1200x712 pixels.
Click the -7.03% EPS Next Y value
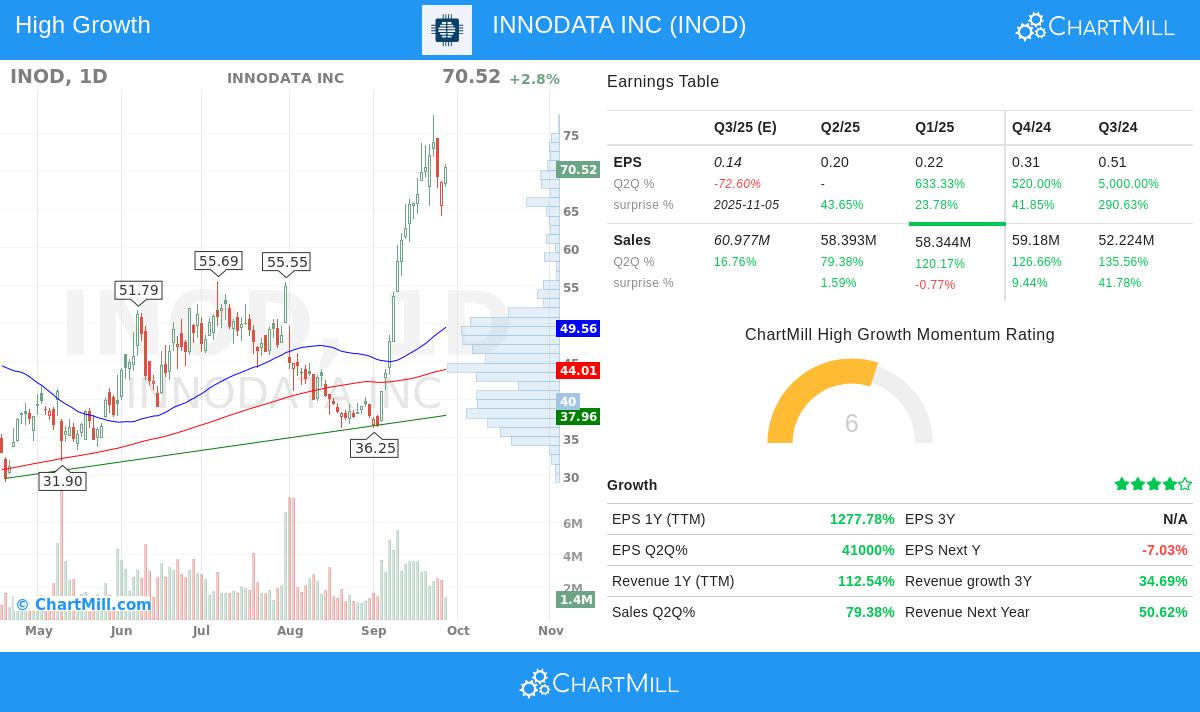pyautogui.click(x=1165, y=550)
